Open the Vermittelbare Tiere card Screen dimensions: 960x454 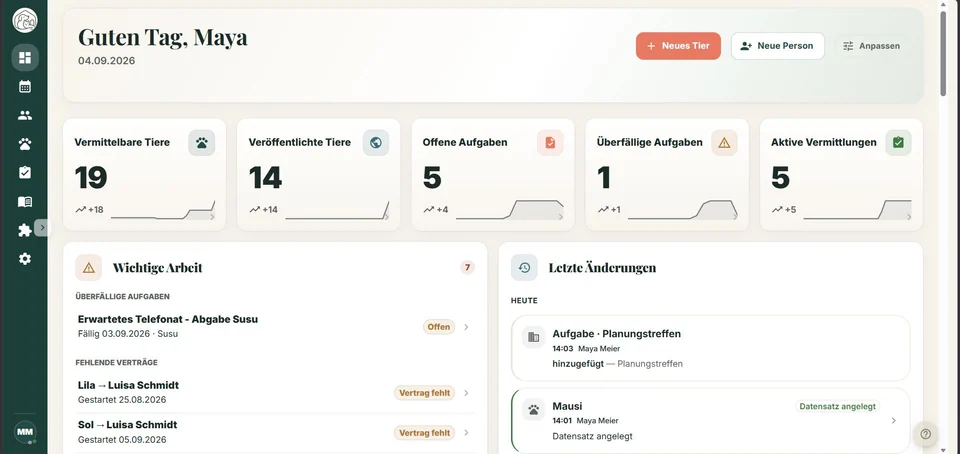pyautogui.click(x=144, y=174)
